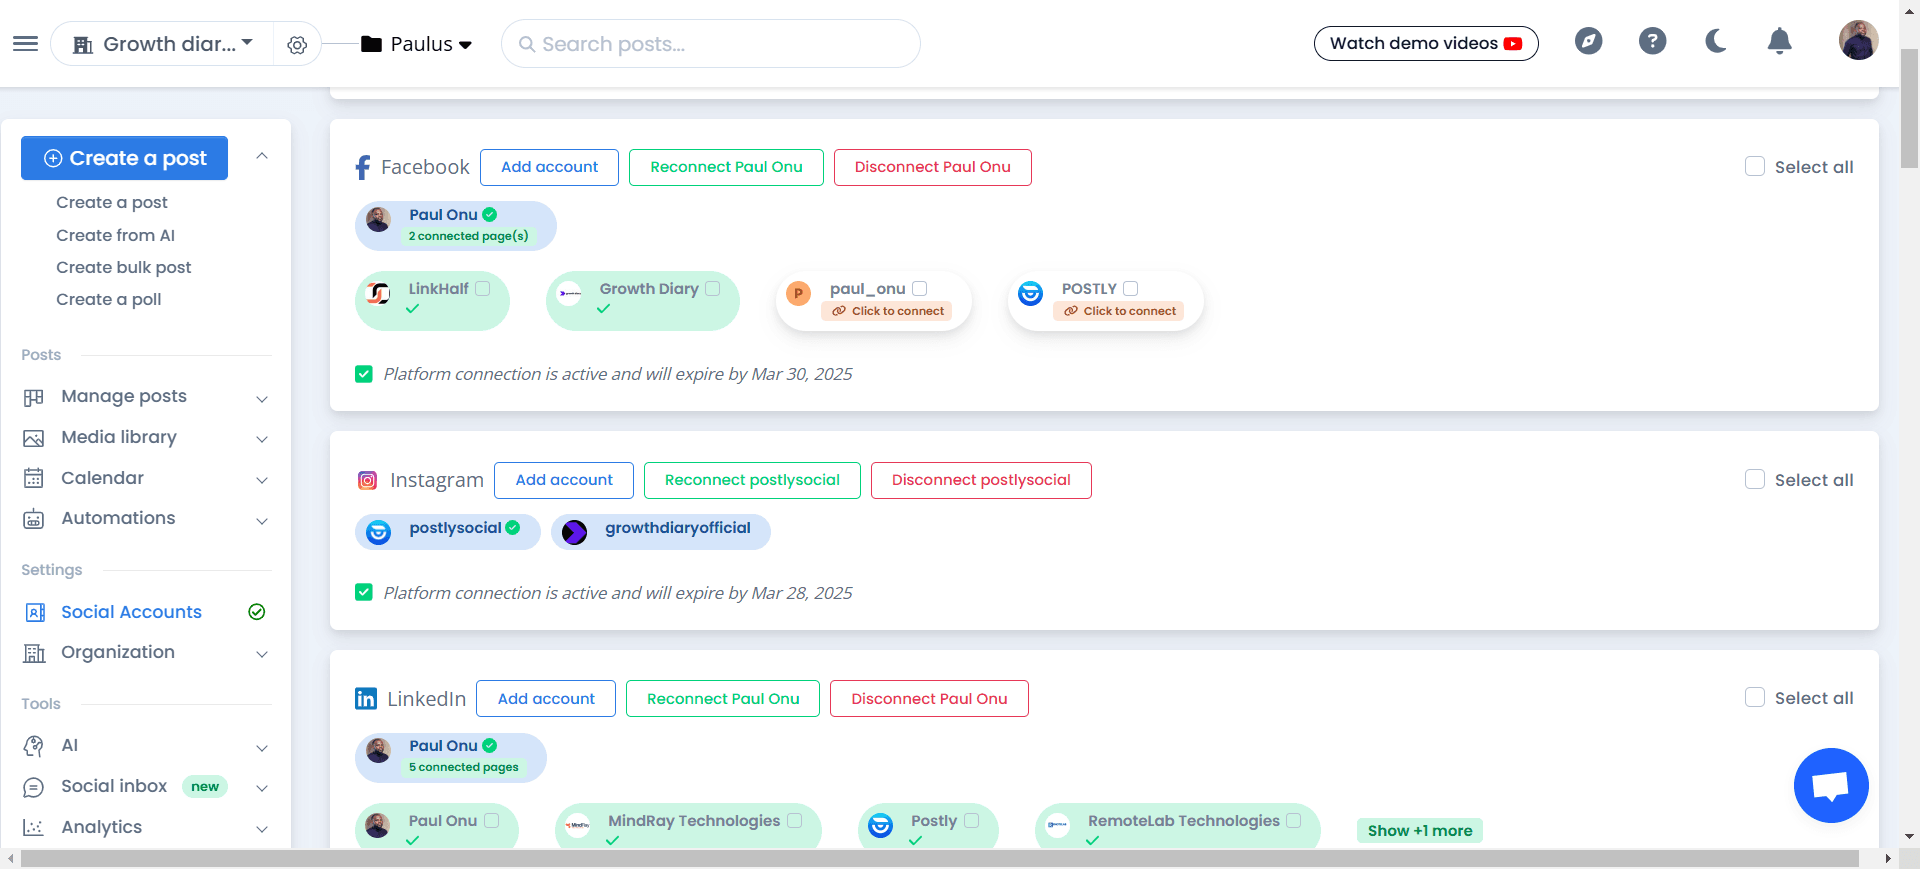Screen dimensions: 1920x869
Task: Open Social Accounts settings page
Action: point(131,612)
